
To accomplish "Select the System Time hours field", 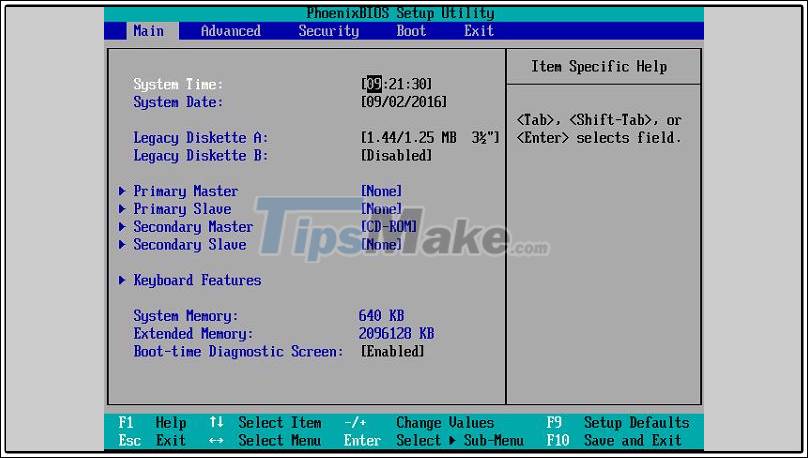I will 374,84.
